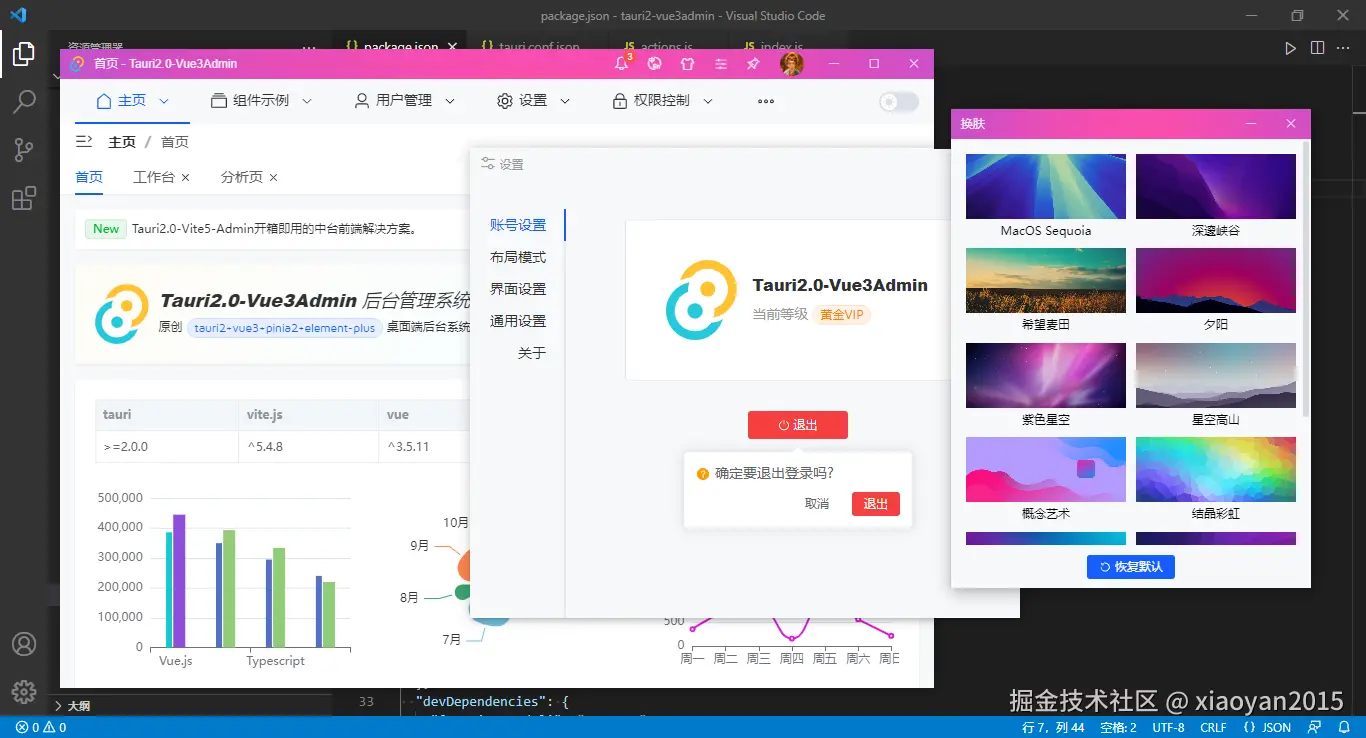The height and width of the screenshot is (738, 1366).
Task: Choose the 紫色星空 wallpaper
Action: point(1046,375)
